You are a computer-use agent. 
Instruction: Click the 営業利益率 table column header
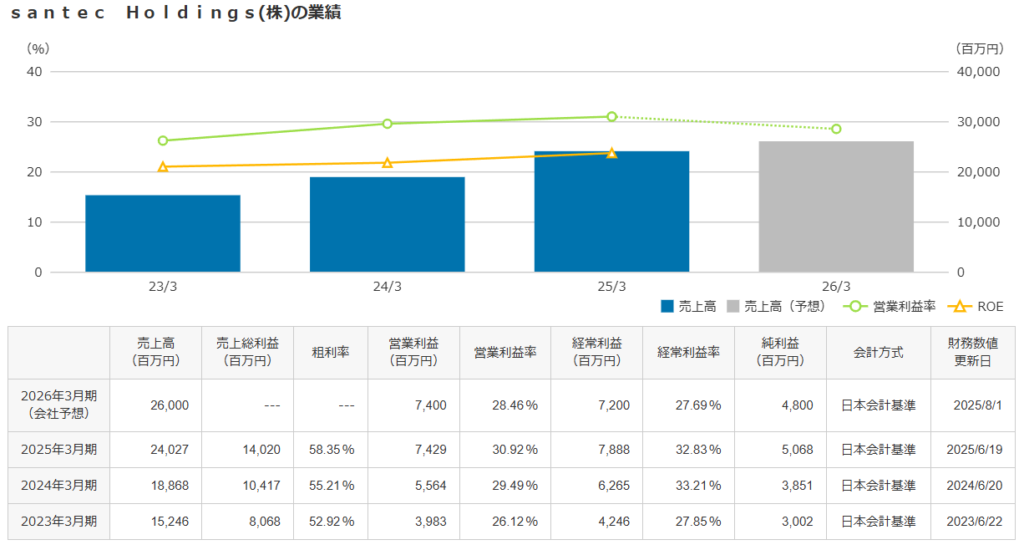point(505,352)
